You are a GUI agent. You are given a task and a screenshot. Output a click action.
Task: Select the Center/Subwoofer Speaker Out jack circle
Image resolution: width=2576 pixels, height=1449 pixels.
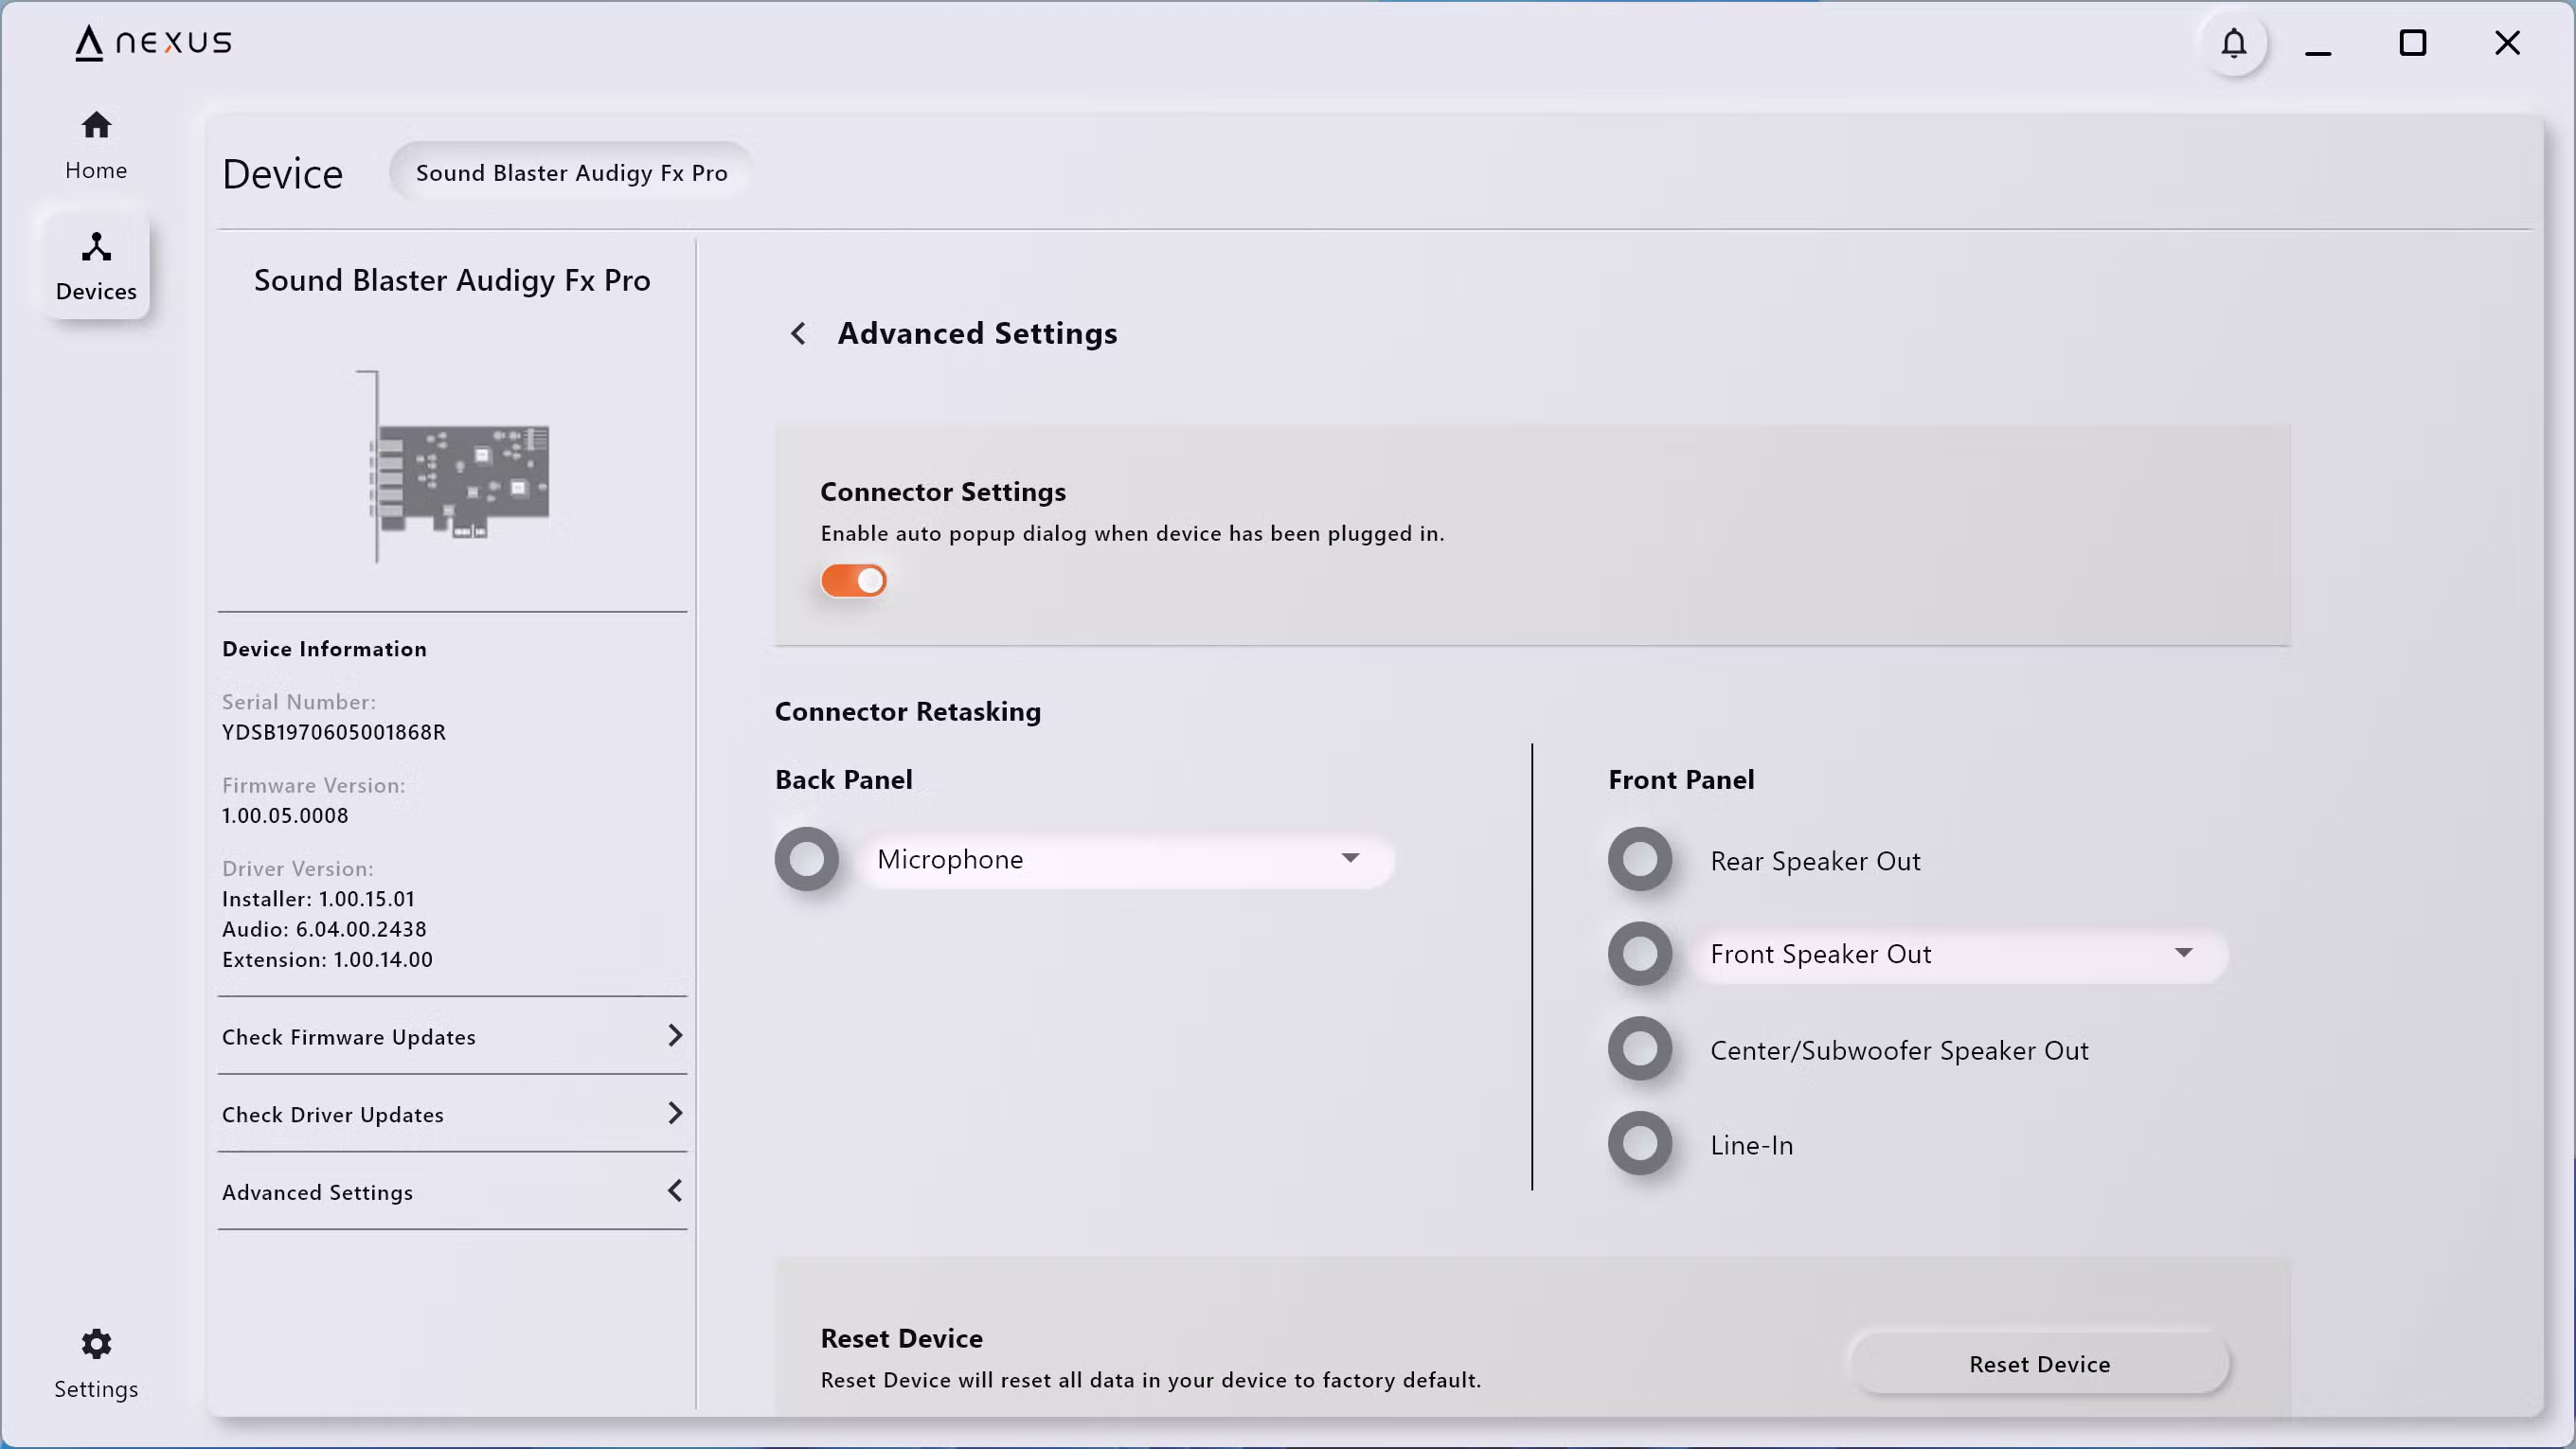(x=1639, y=1049)
